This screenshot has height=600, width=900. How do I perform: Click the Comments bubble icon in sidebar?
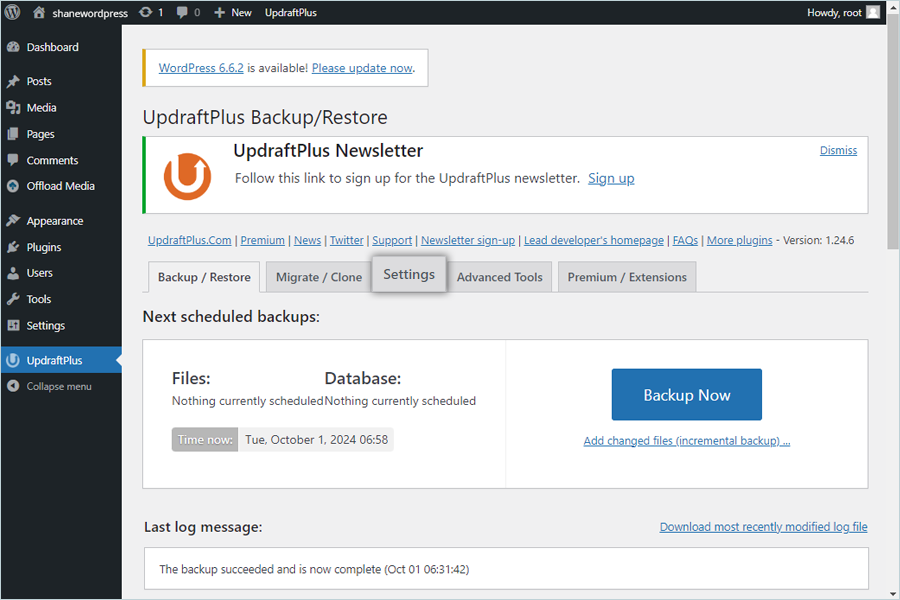point(13,160)
